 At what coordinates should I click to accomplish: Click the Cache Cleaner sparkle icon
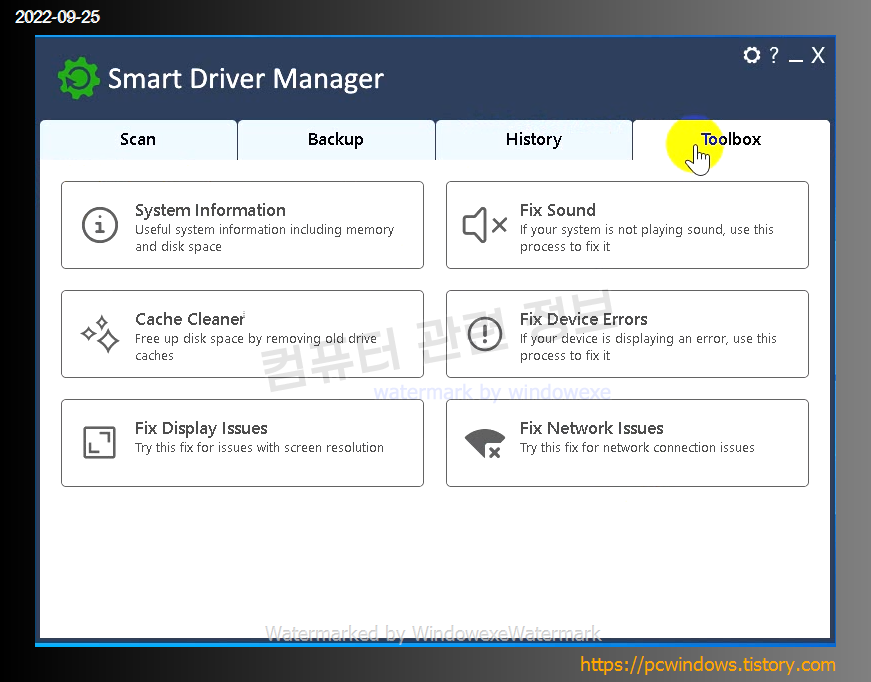click(100, 334)
